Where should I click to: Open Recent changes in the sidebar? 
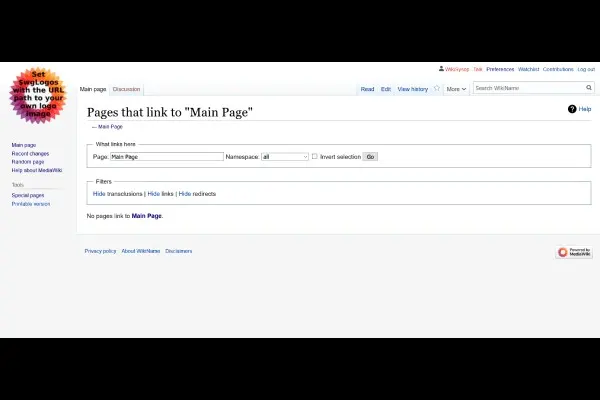point(30,154)
